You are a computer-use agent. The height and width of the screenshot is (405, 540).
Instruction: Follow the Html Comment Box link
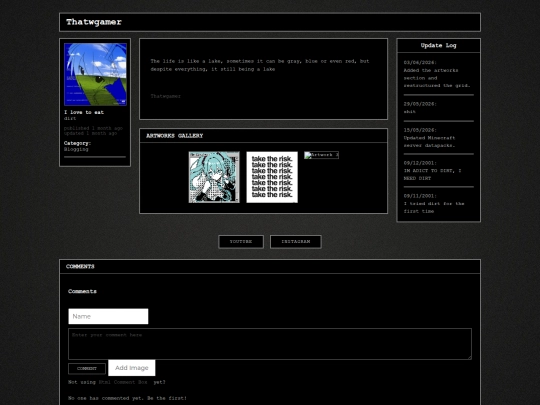tap(123, 382)
